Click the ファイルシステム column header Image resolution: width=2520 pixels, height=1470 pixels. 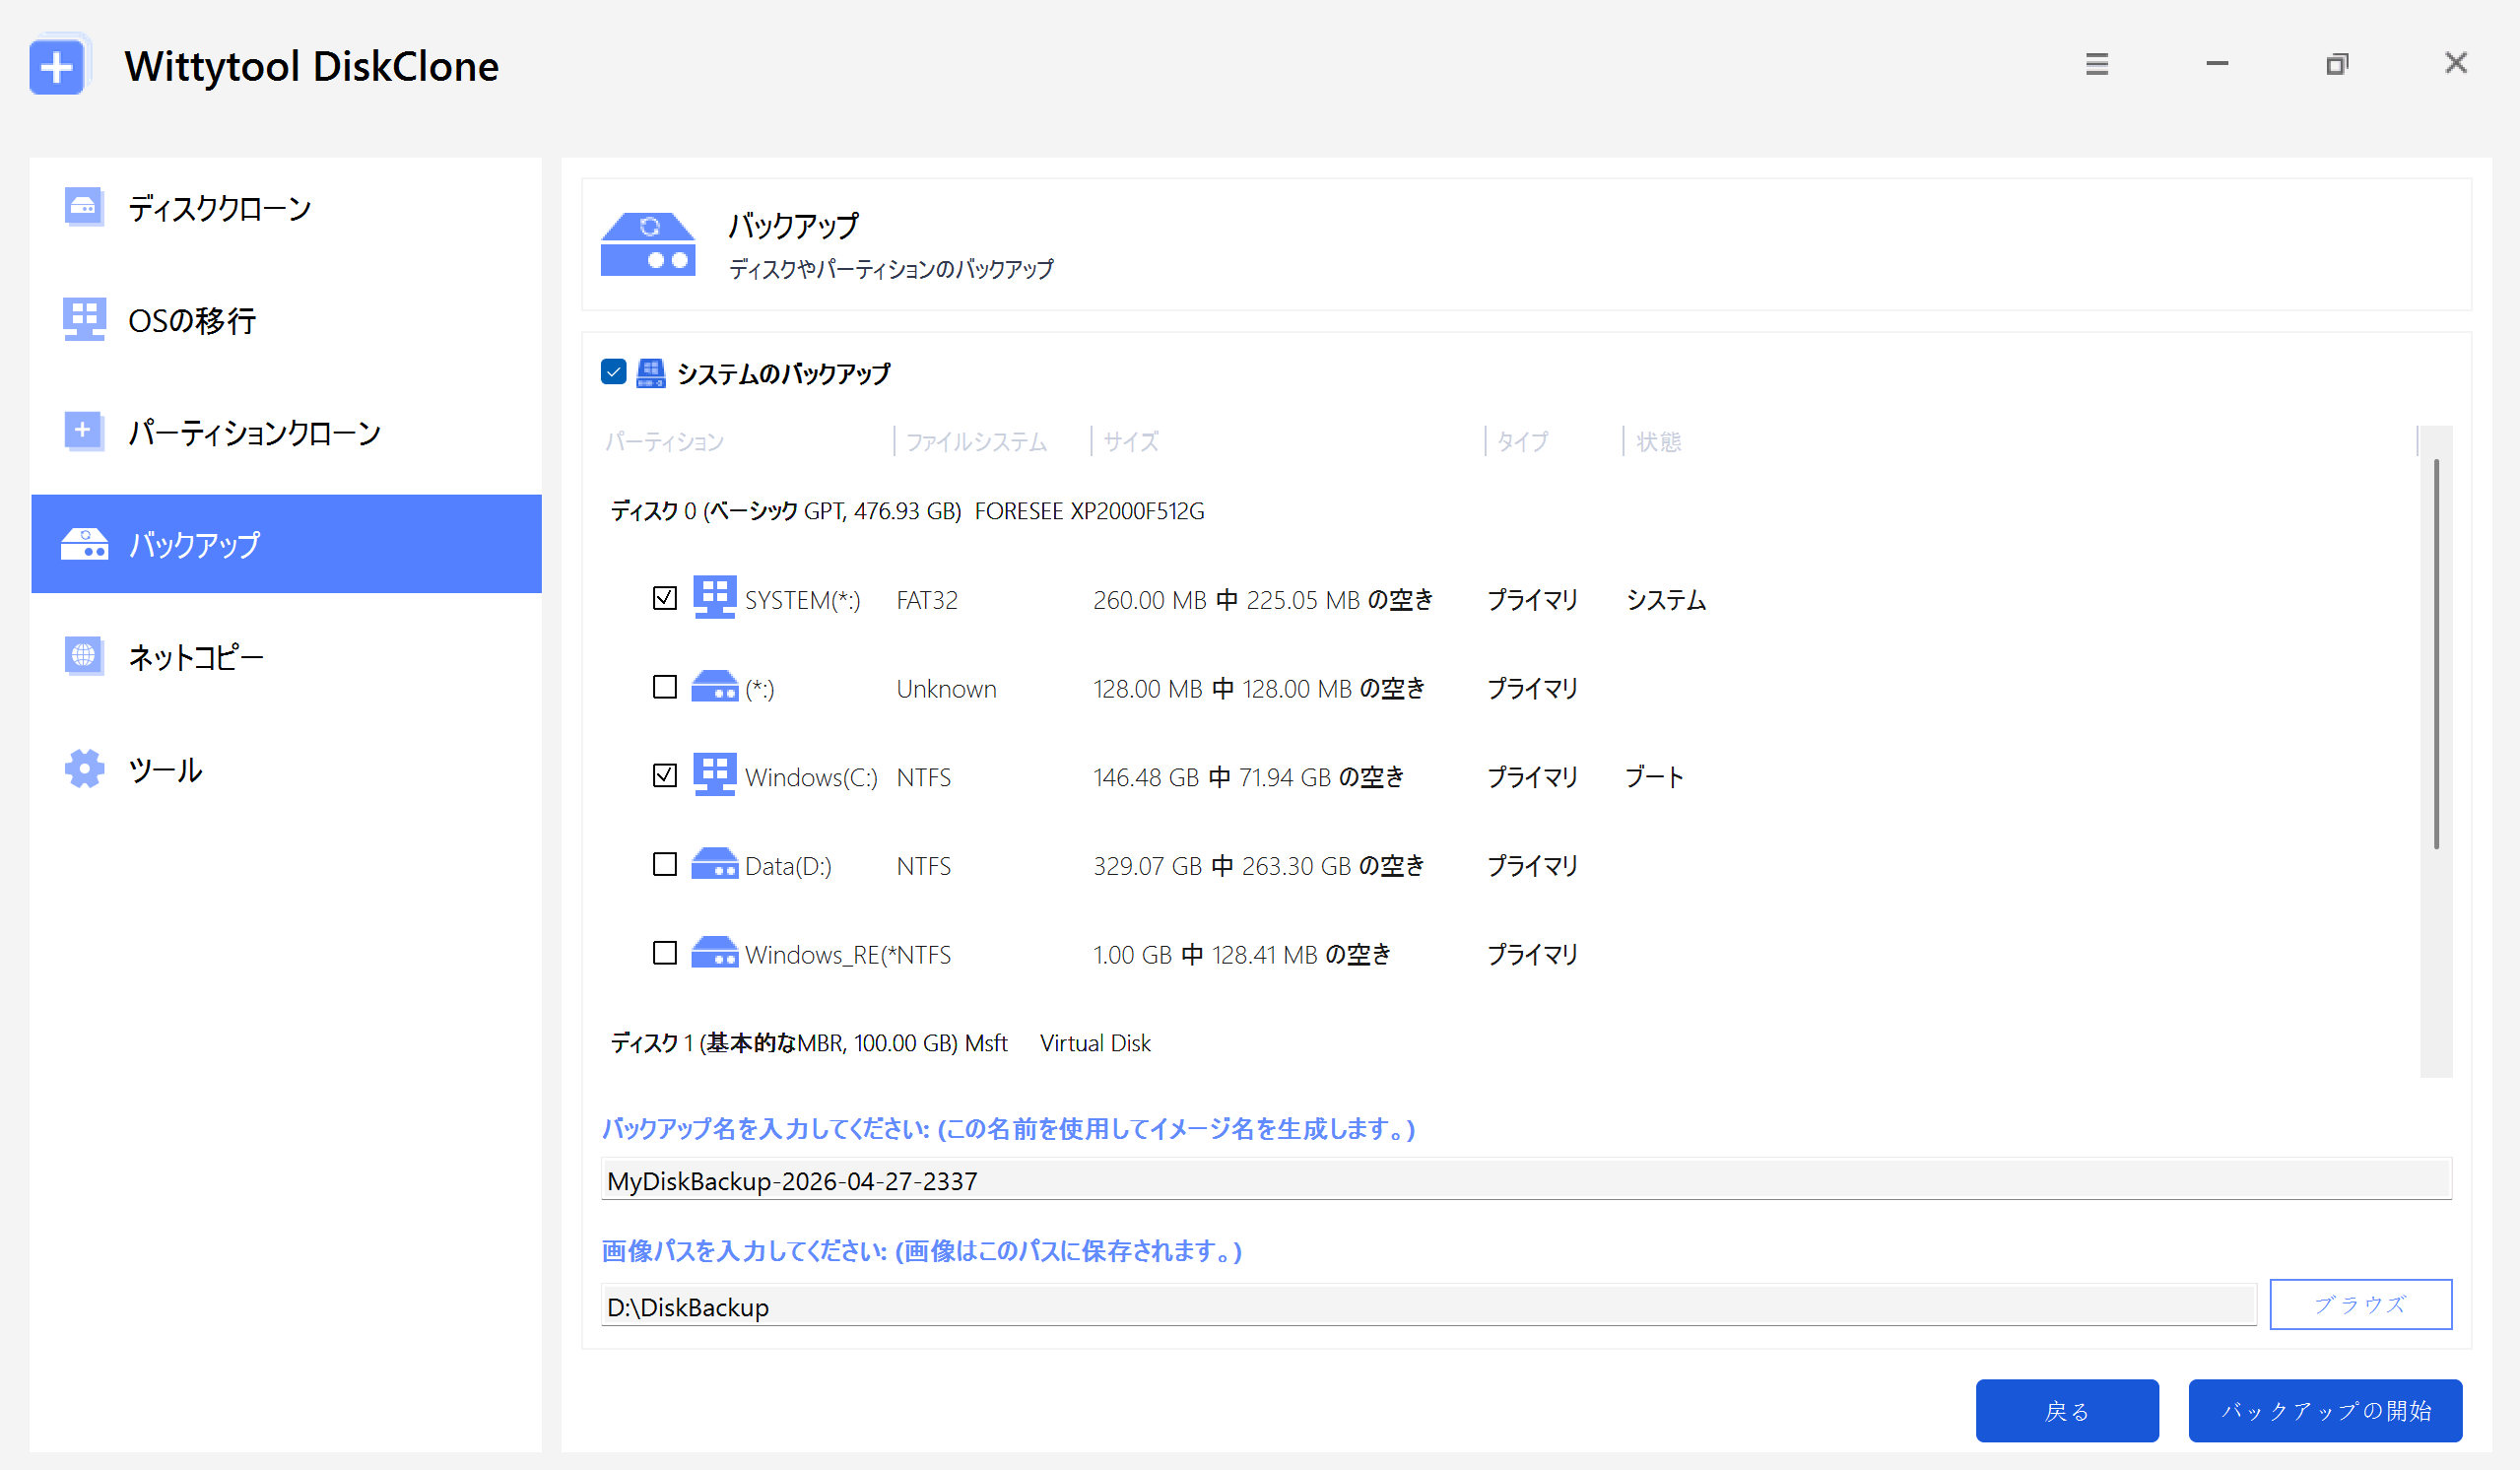tap(976, 441)
